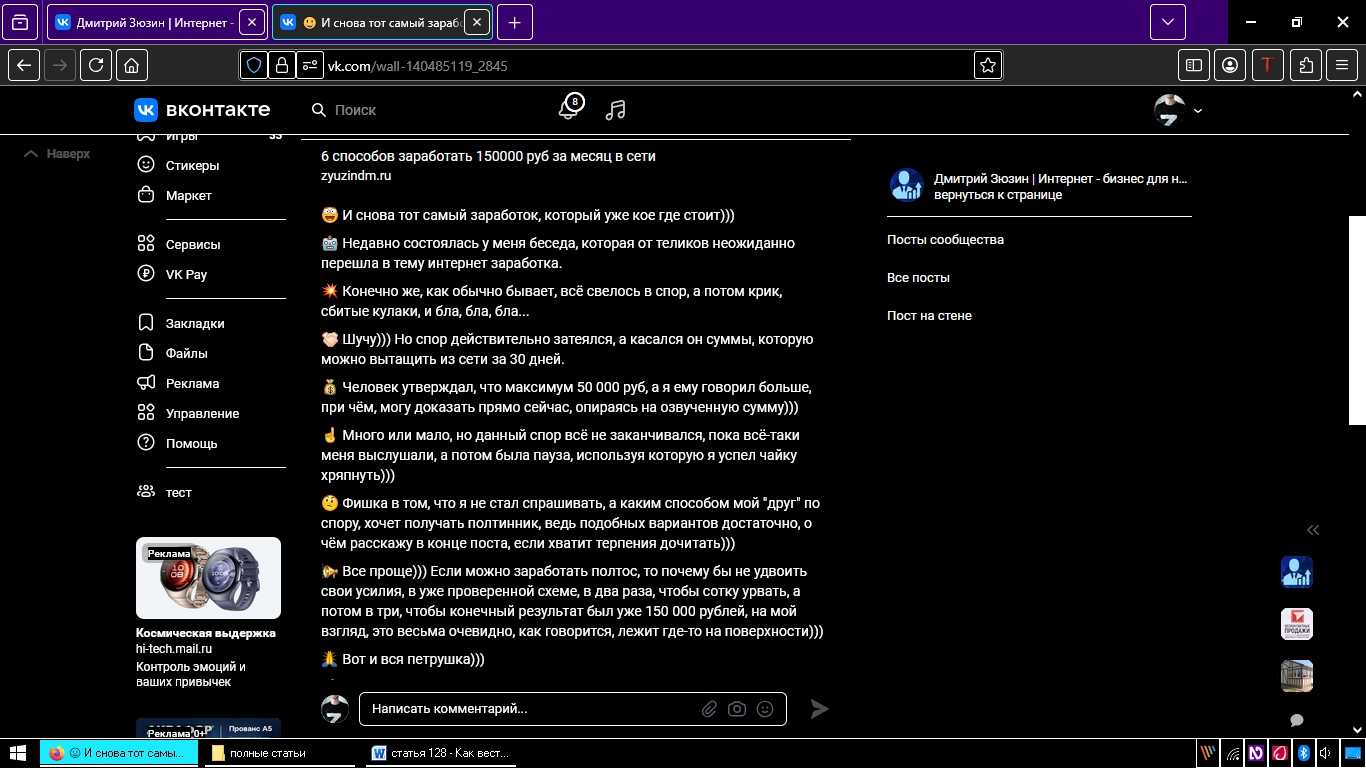Go to browser home page
This screenshot has width=1366, height=768.
132,65
